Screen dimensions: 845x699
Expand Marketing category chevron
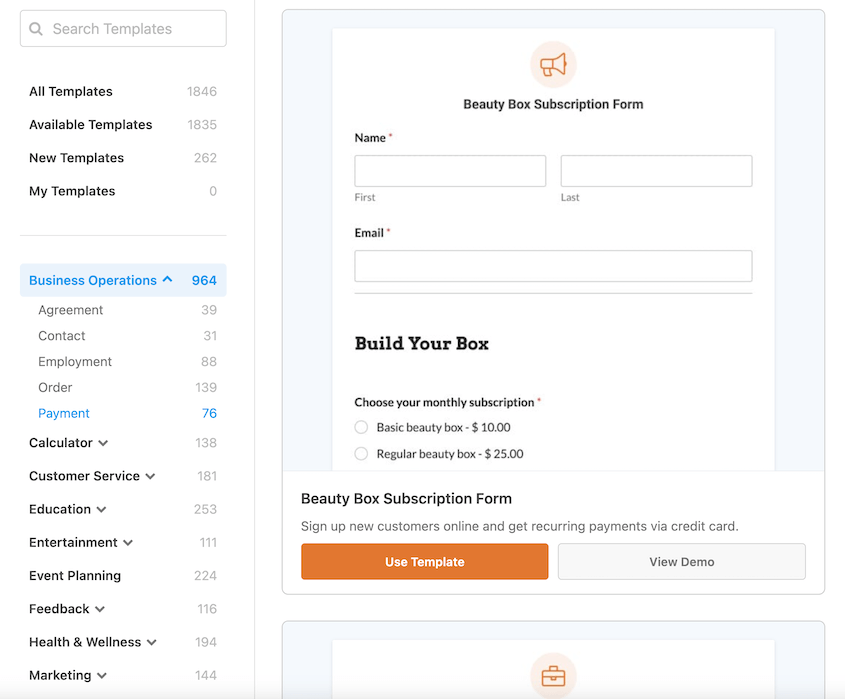click(x=102, y=676)
